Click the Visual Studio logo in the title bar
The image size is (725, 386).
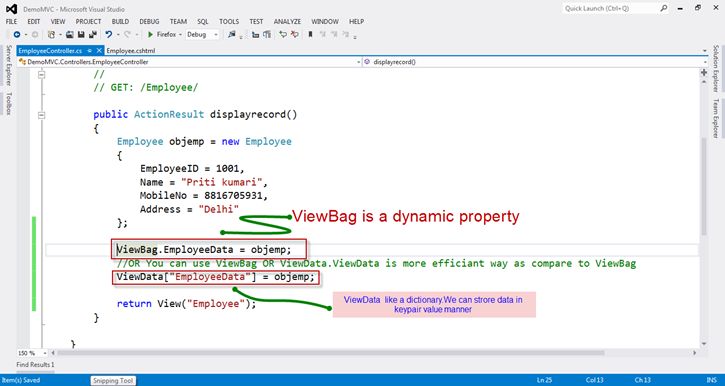tap(12, 9)
